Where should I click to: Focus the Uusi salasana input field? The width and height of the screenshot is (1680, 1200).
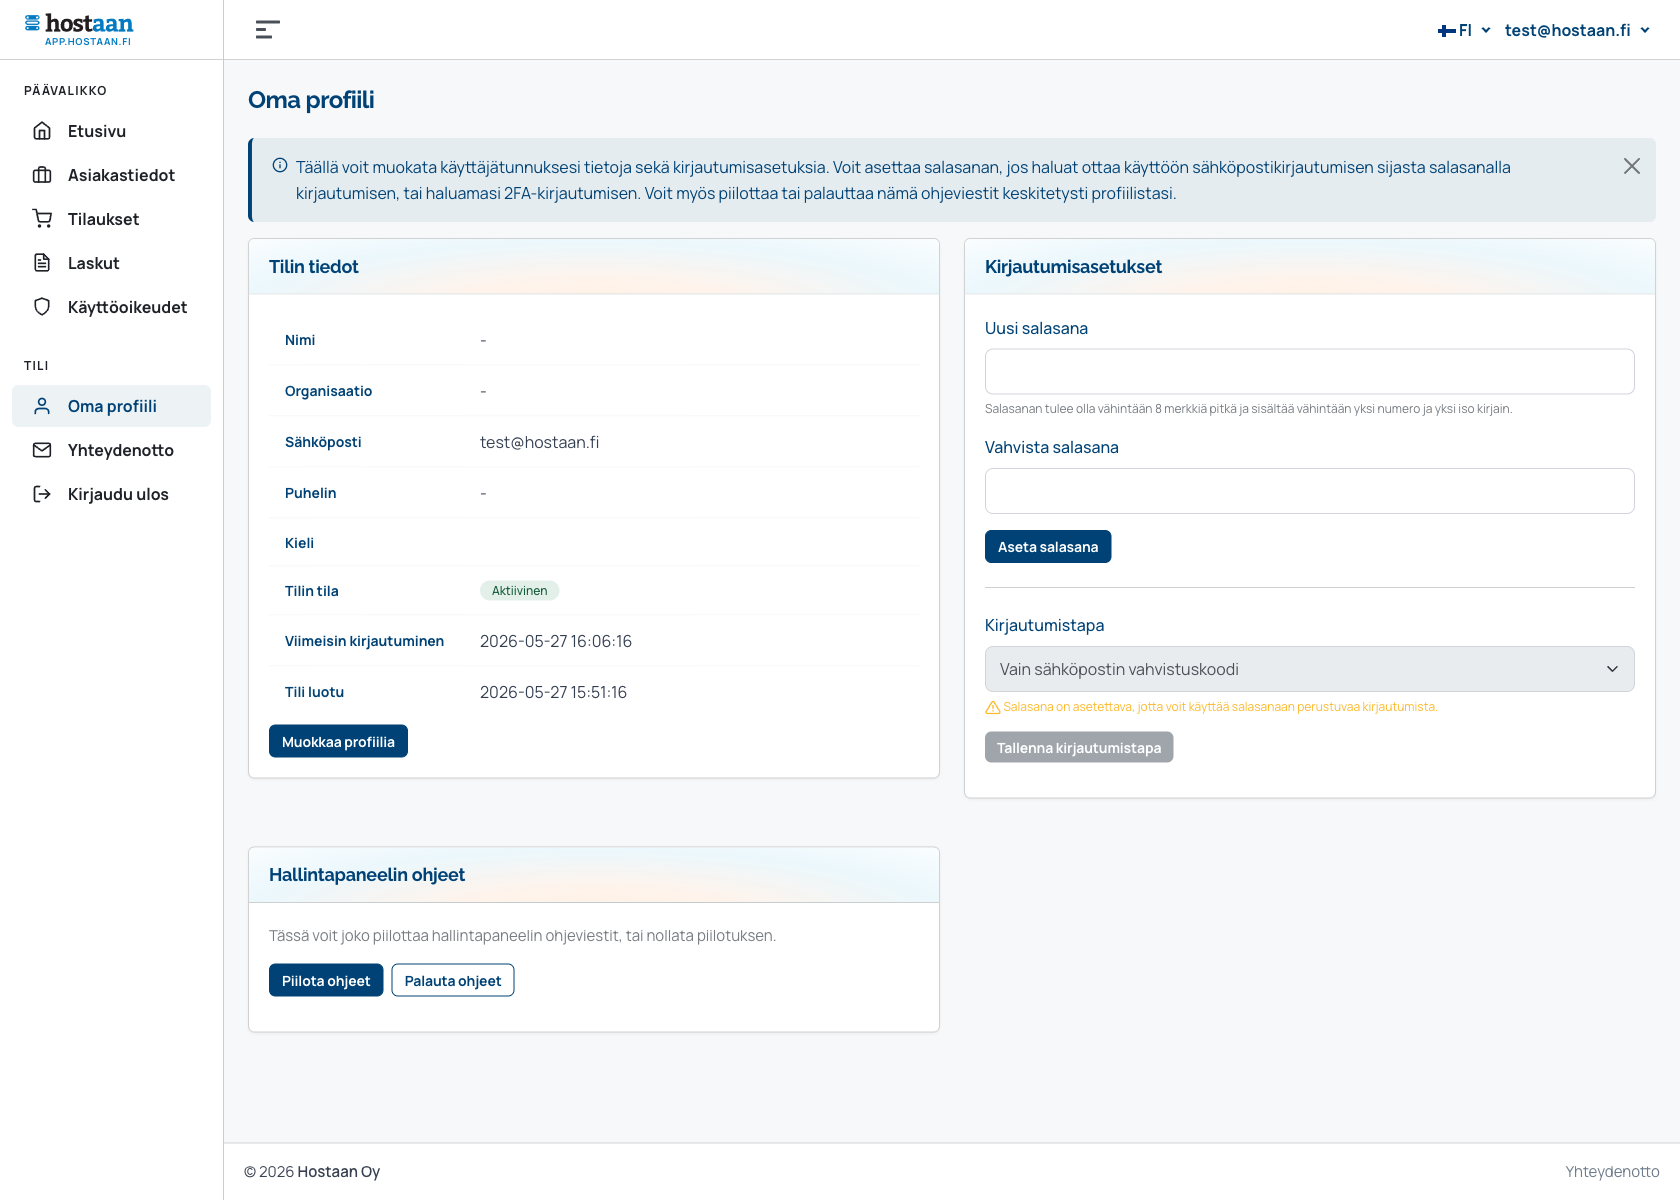[x=1309, y=372]
